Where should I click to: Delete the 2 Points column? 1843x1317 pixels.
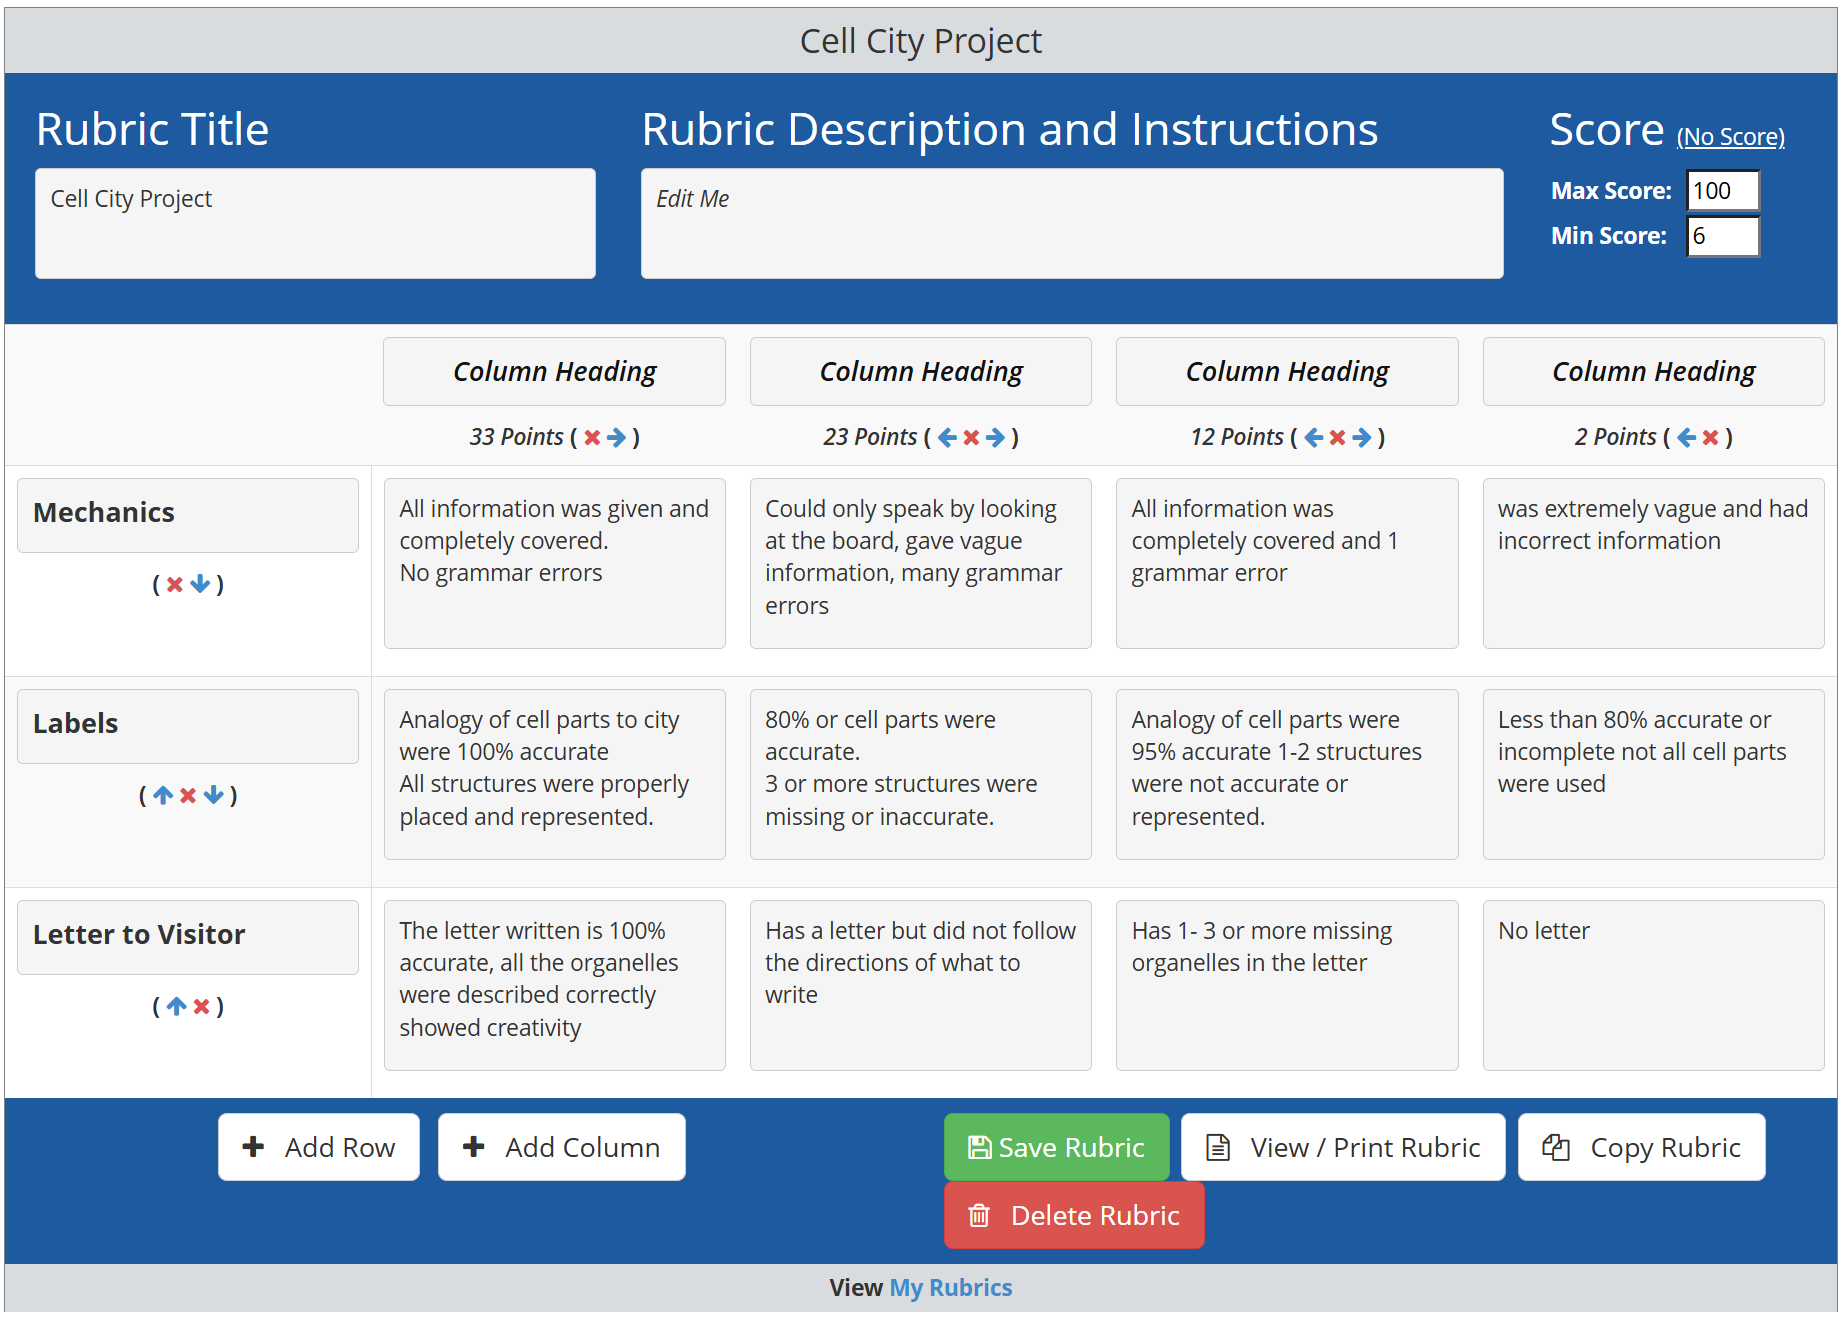point(1710,437)
